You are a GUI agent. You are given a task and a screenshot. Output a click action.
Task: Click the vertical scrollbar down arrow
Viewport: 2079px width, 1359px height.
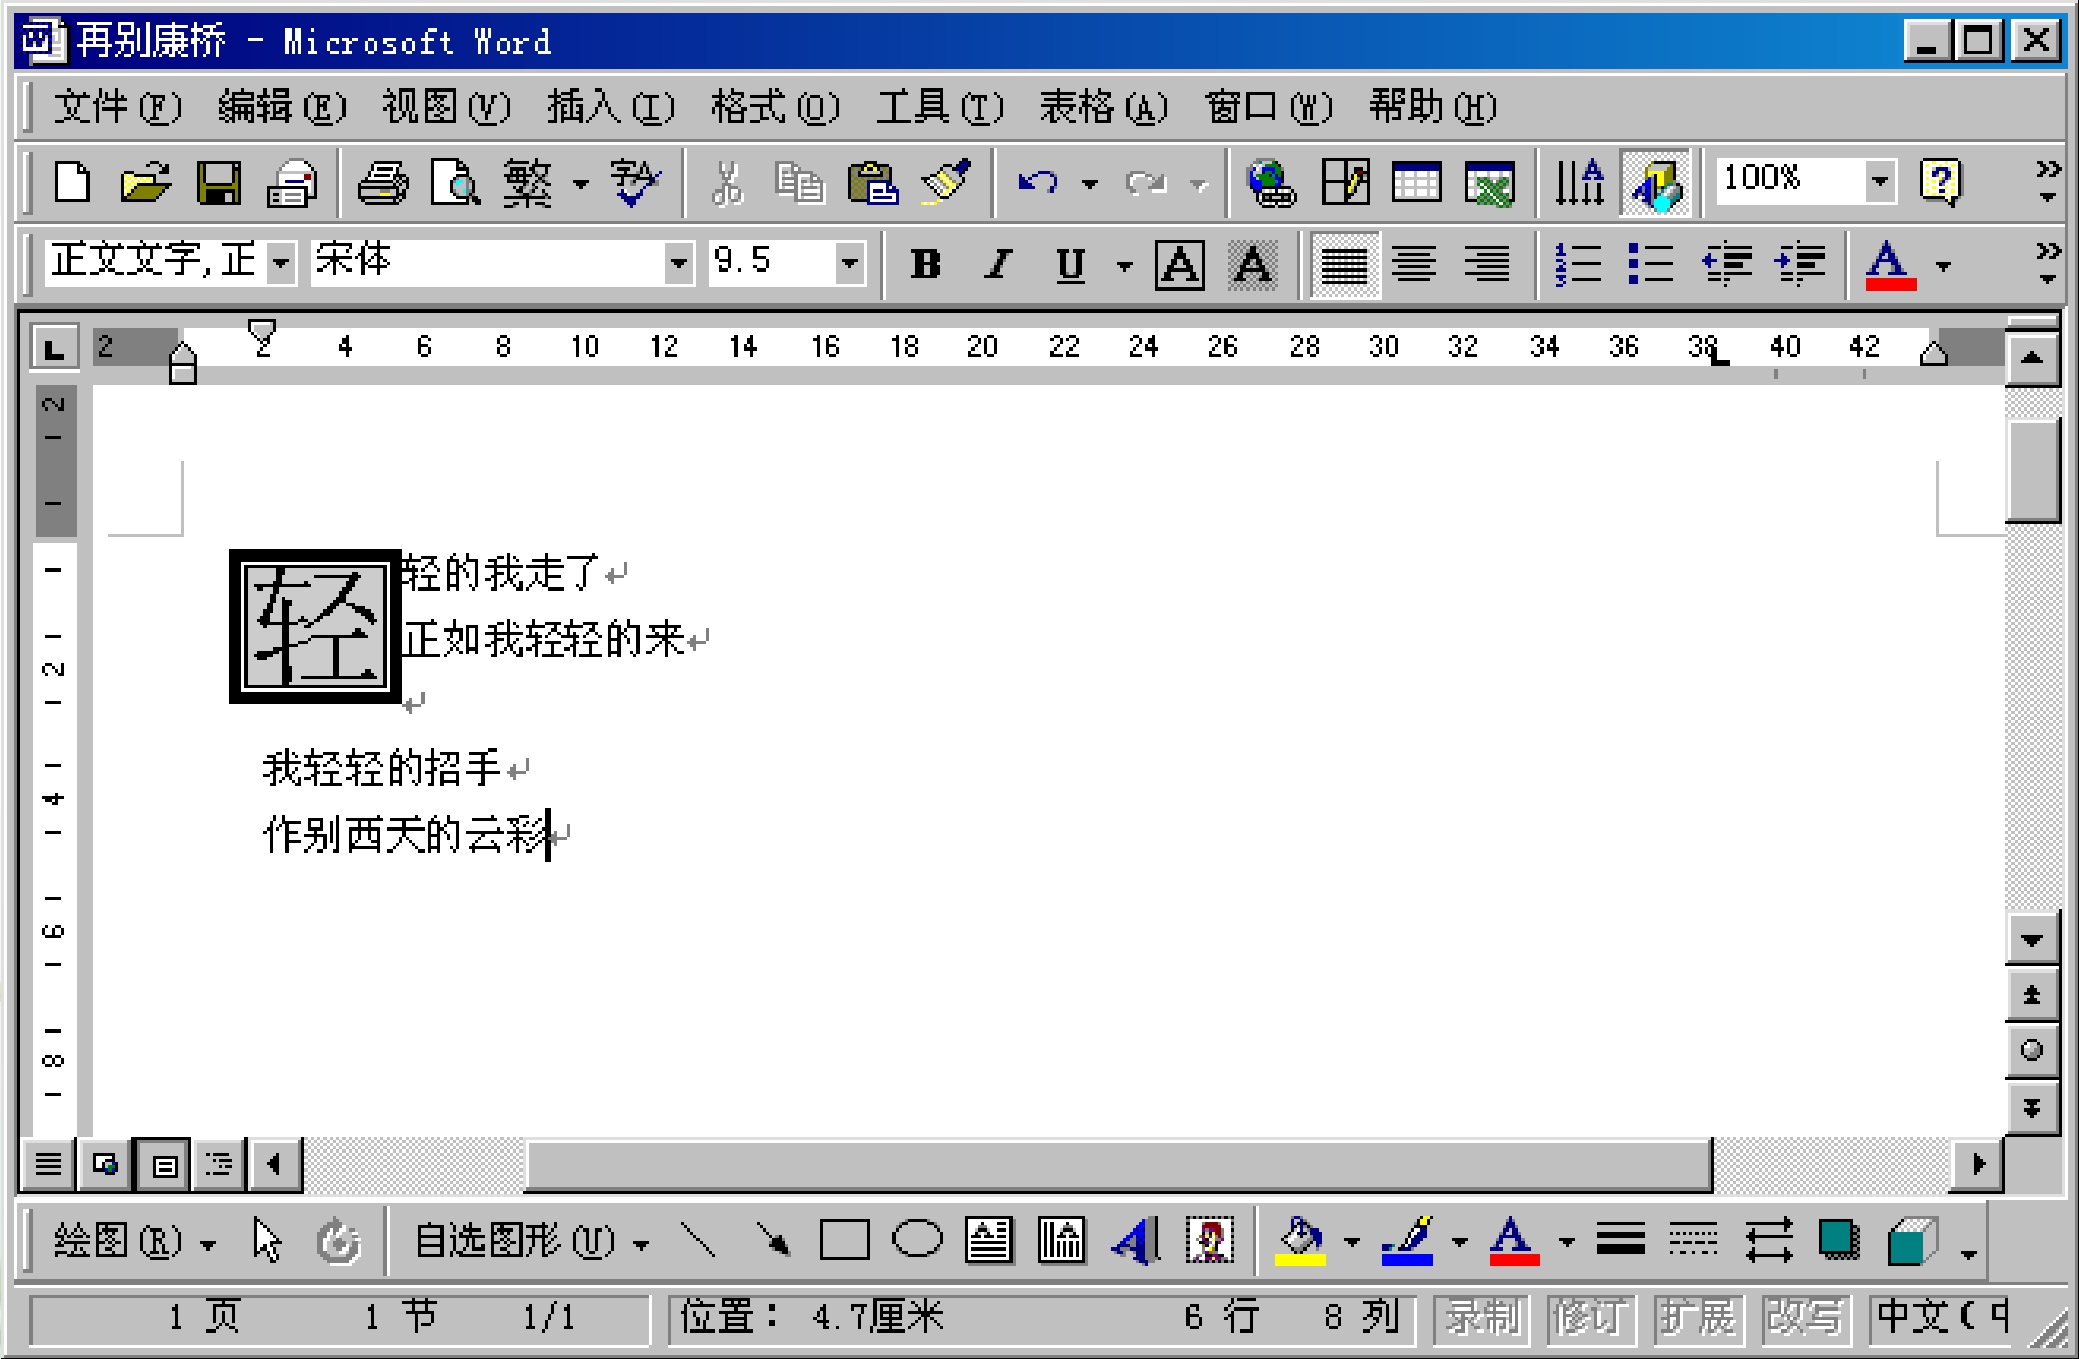[x=2032, y=939]
